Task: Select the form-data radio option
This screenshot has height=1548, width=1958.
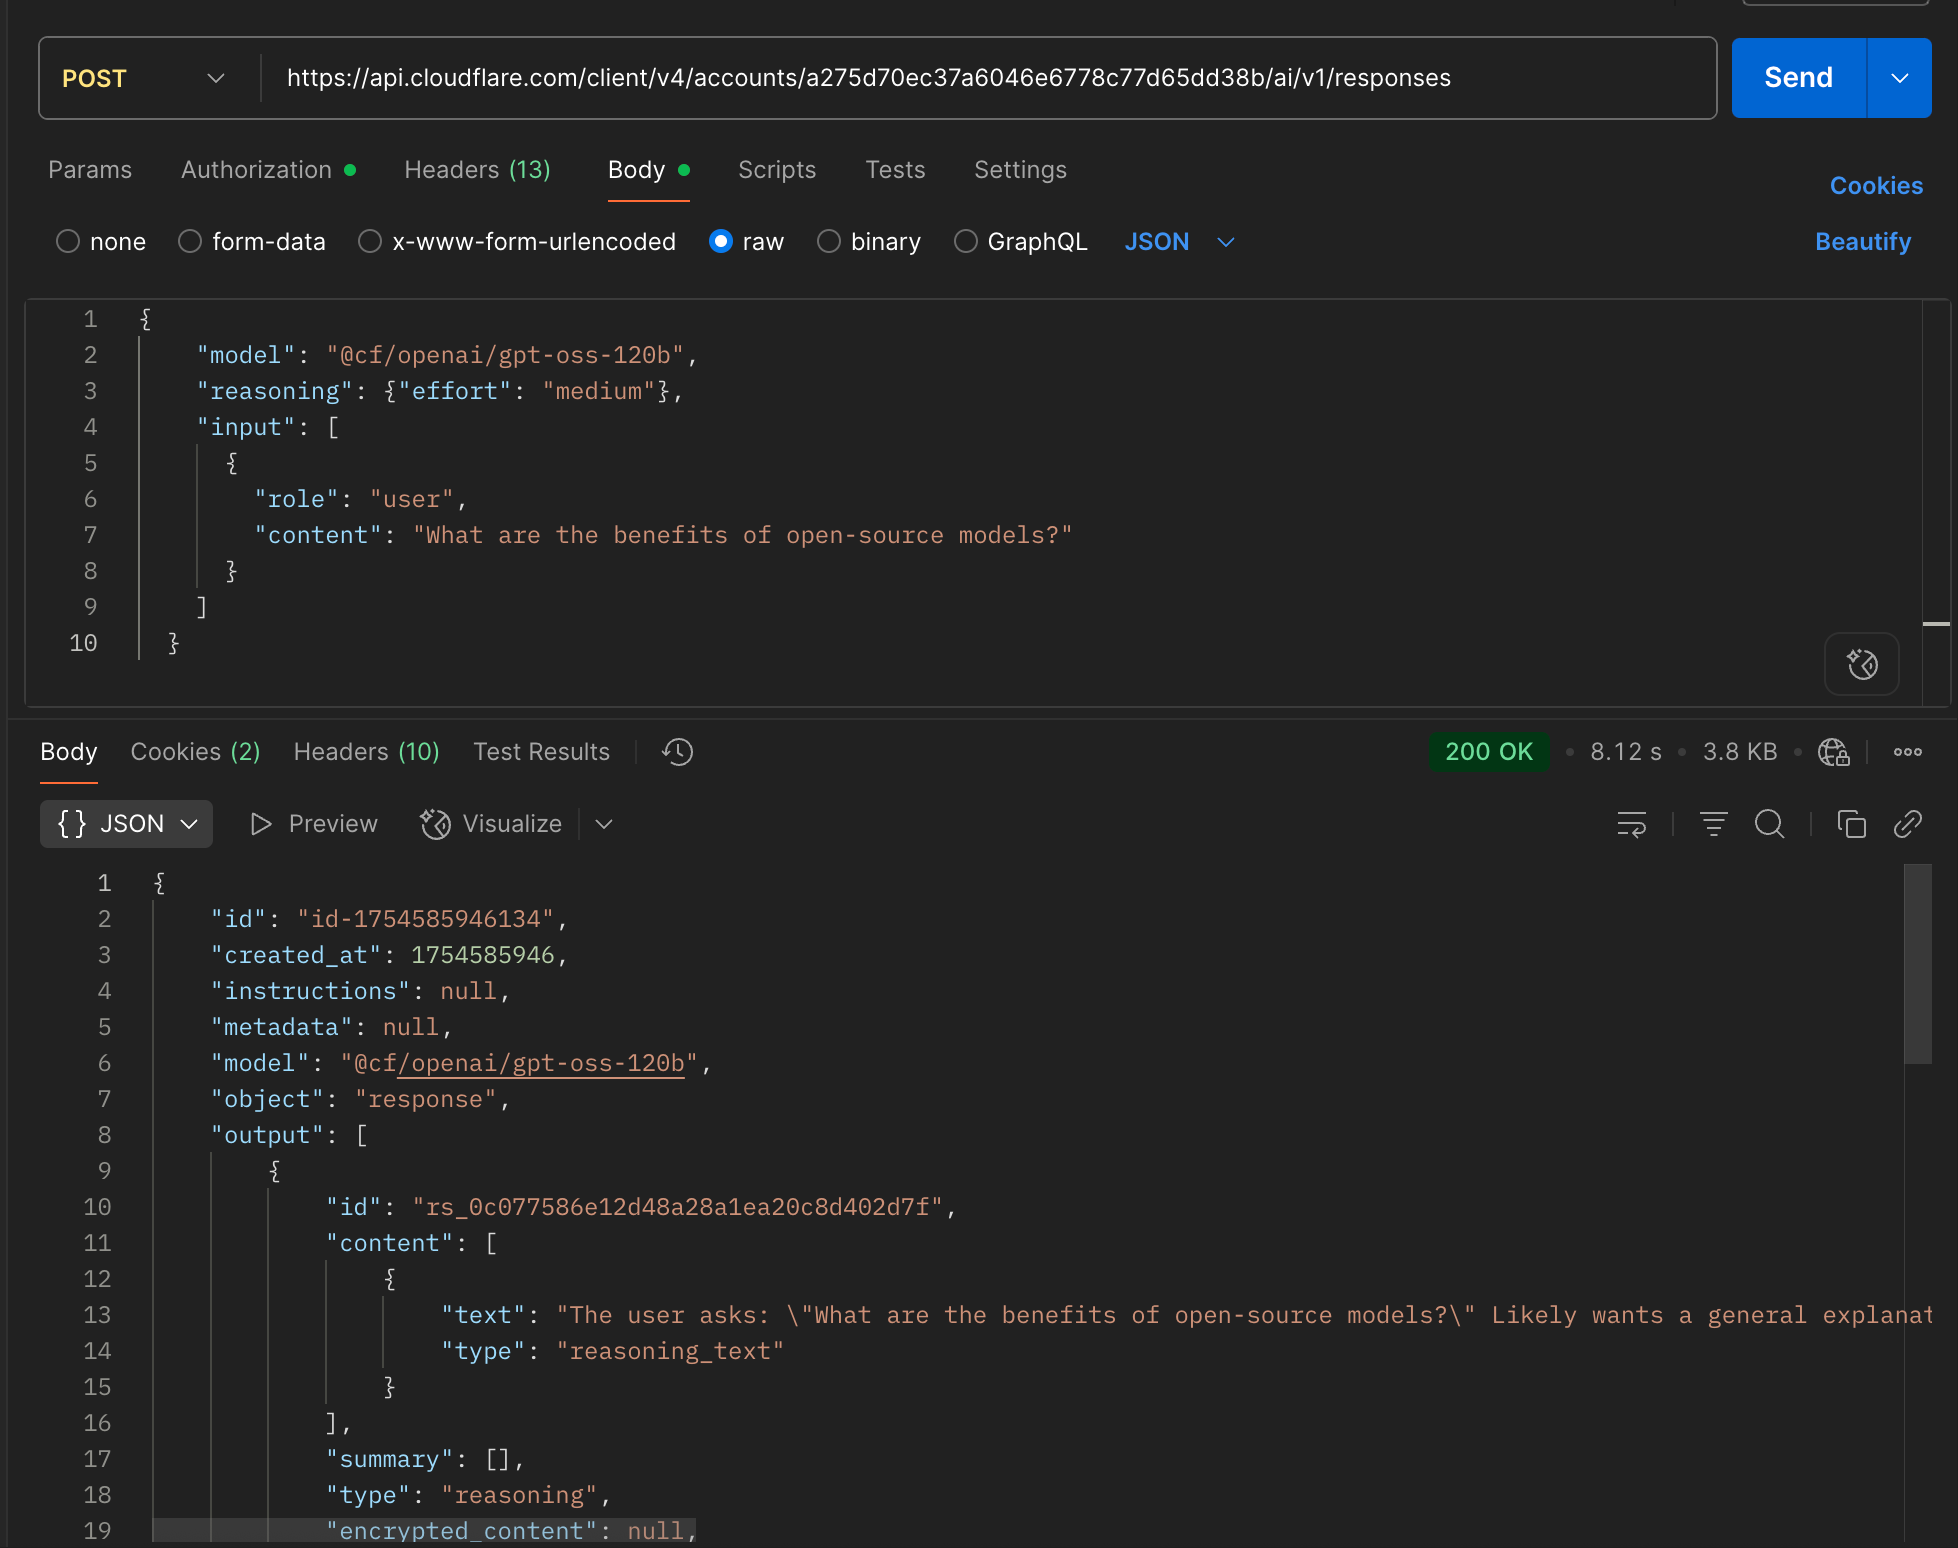Action: click(190, 242)
